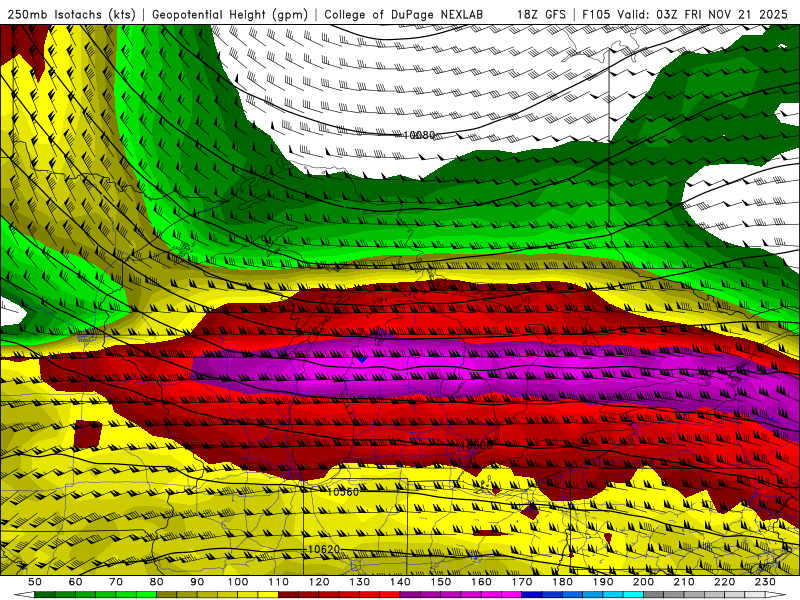Click the 150 value on the color scale

click(x=440, y=582)
